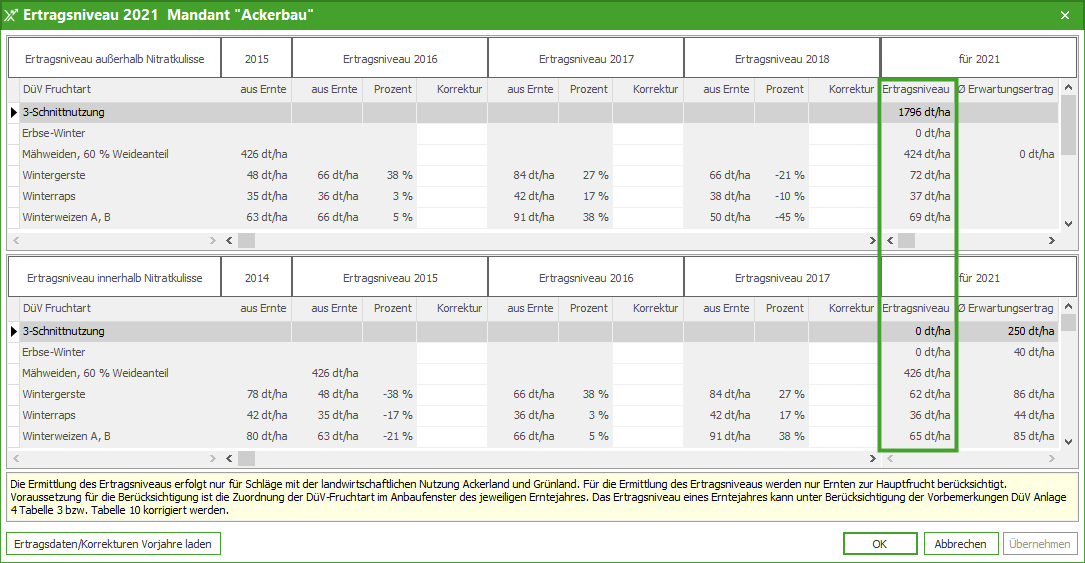Click Ø Erwartungsertrag column header in lower table
This screenshot has width=1085, height=563.
coord(1004,308)
